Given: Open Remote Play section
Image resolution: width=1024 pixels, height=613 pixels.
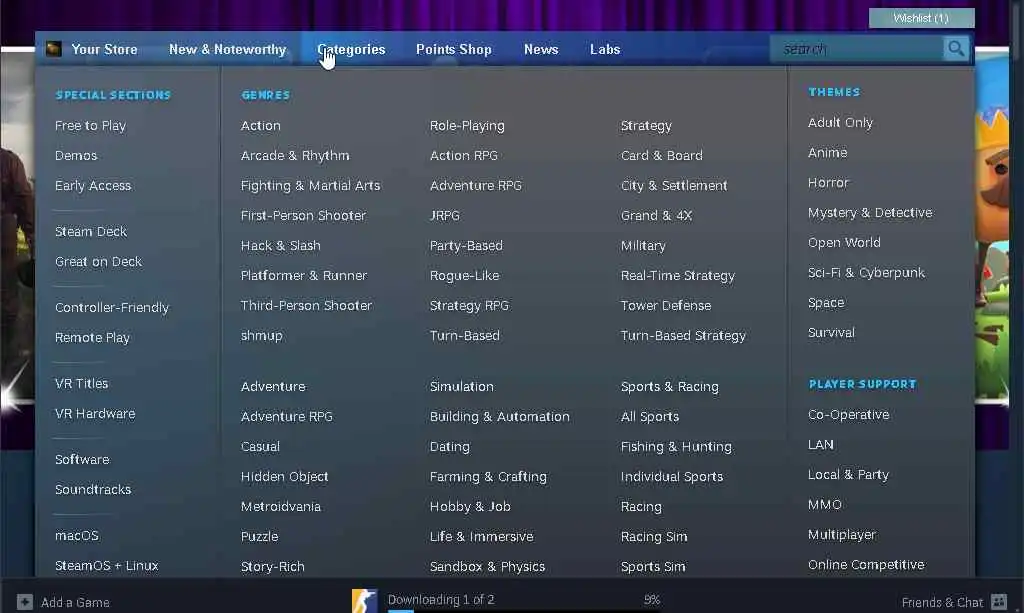Looking at the screenshot, I should click(x=92, y=338).
